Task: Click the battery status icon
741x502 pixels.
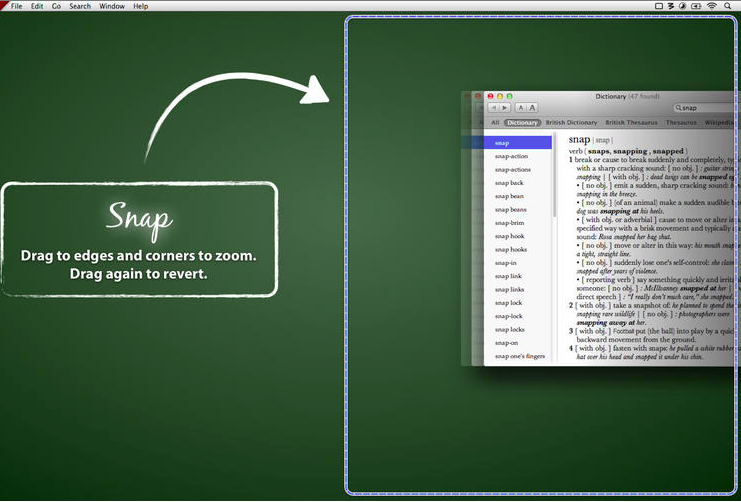Action: pos(696,6)
